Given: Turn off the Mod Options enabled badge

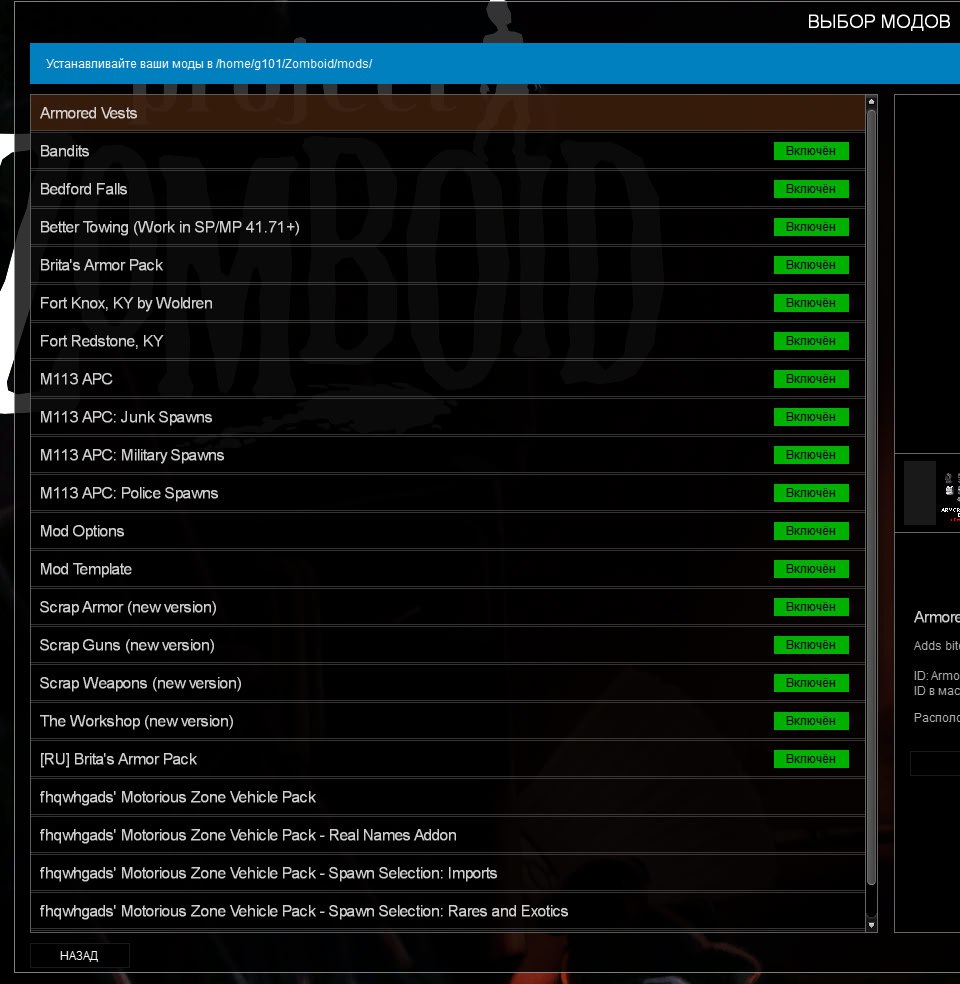Looking at the screenshot, I should 811,531.
